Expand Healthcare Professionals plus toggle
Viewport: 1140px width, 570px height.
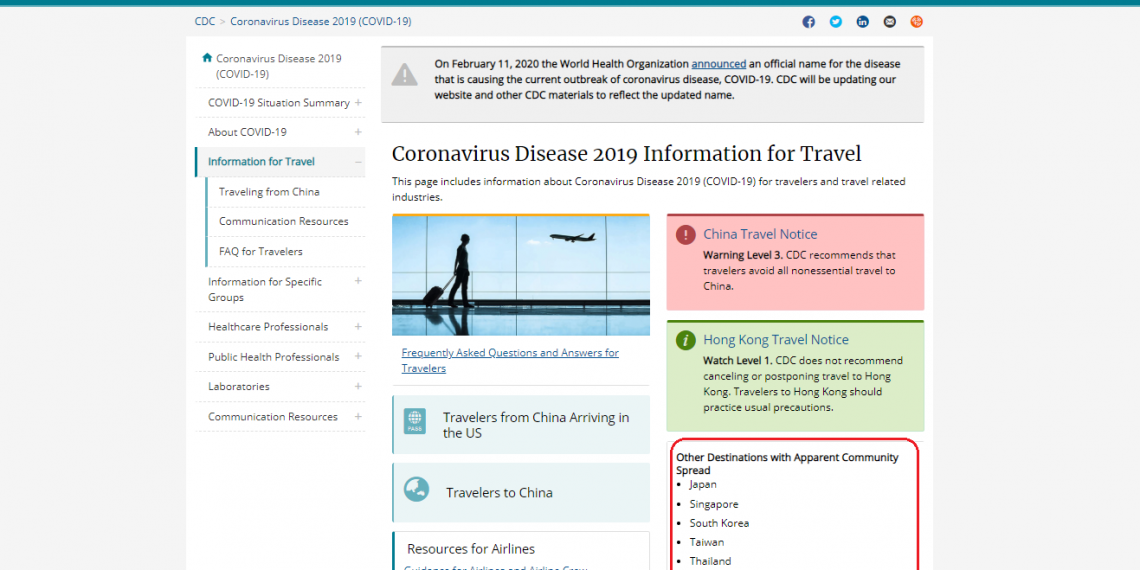click(358, 327)
